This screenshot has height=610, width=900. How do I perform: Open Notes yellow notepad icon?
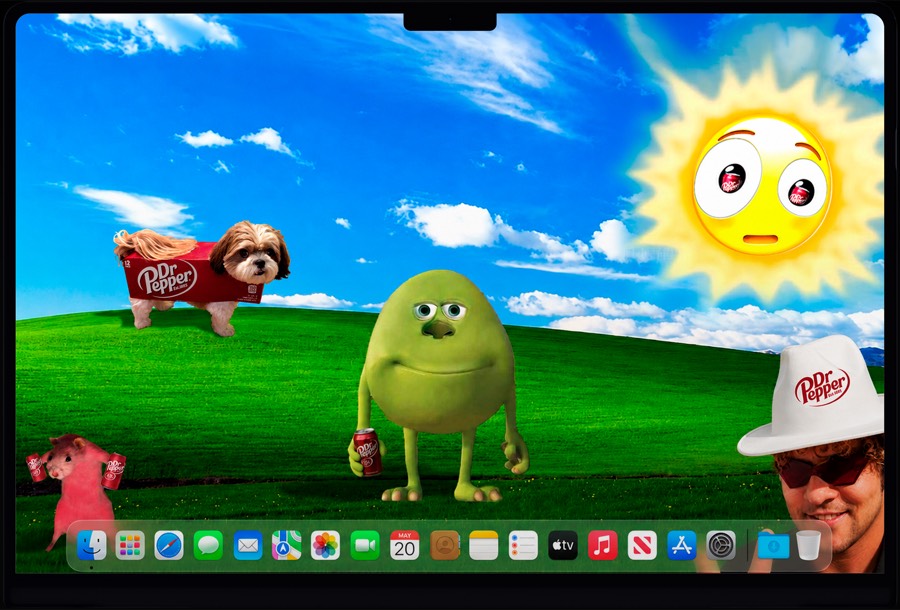coord(484,545)
